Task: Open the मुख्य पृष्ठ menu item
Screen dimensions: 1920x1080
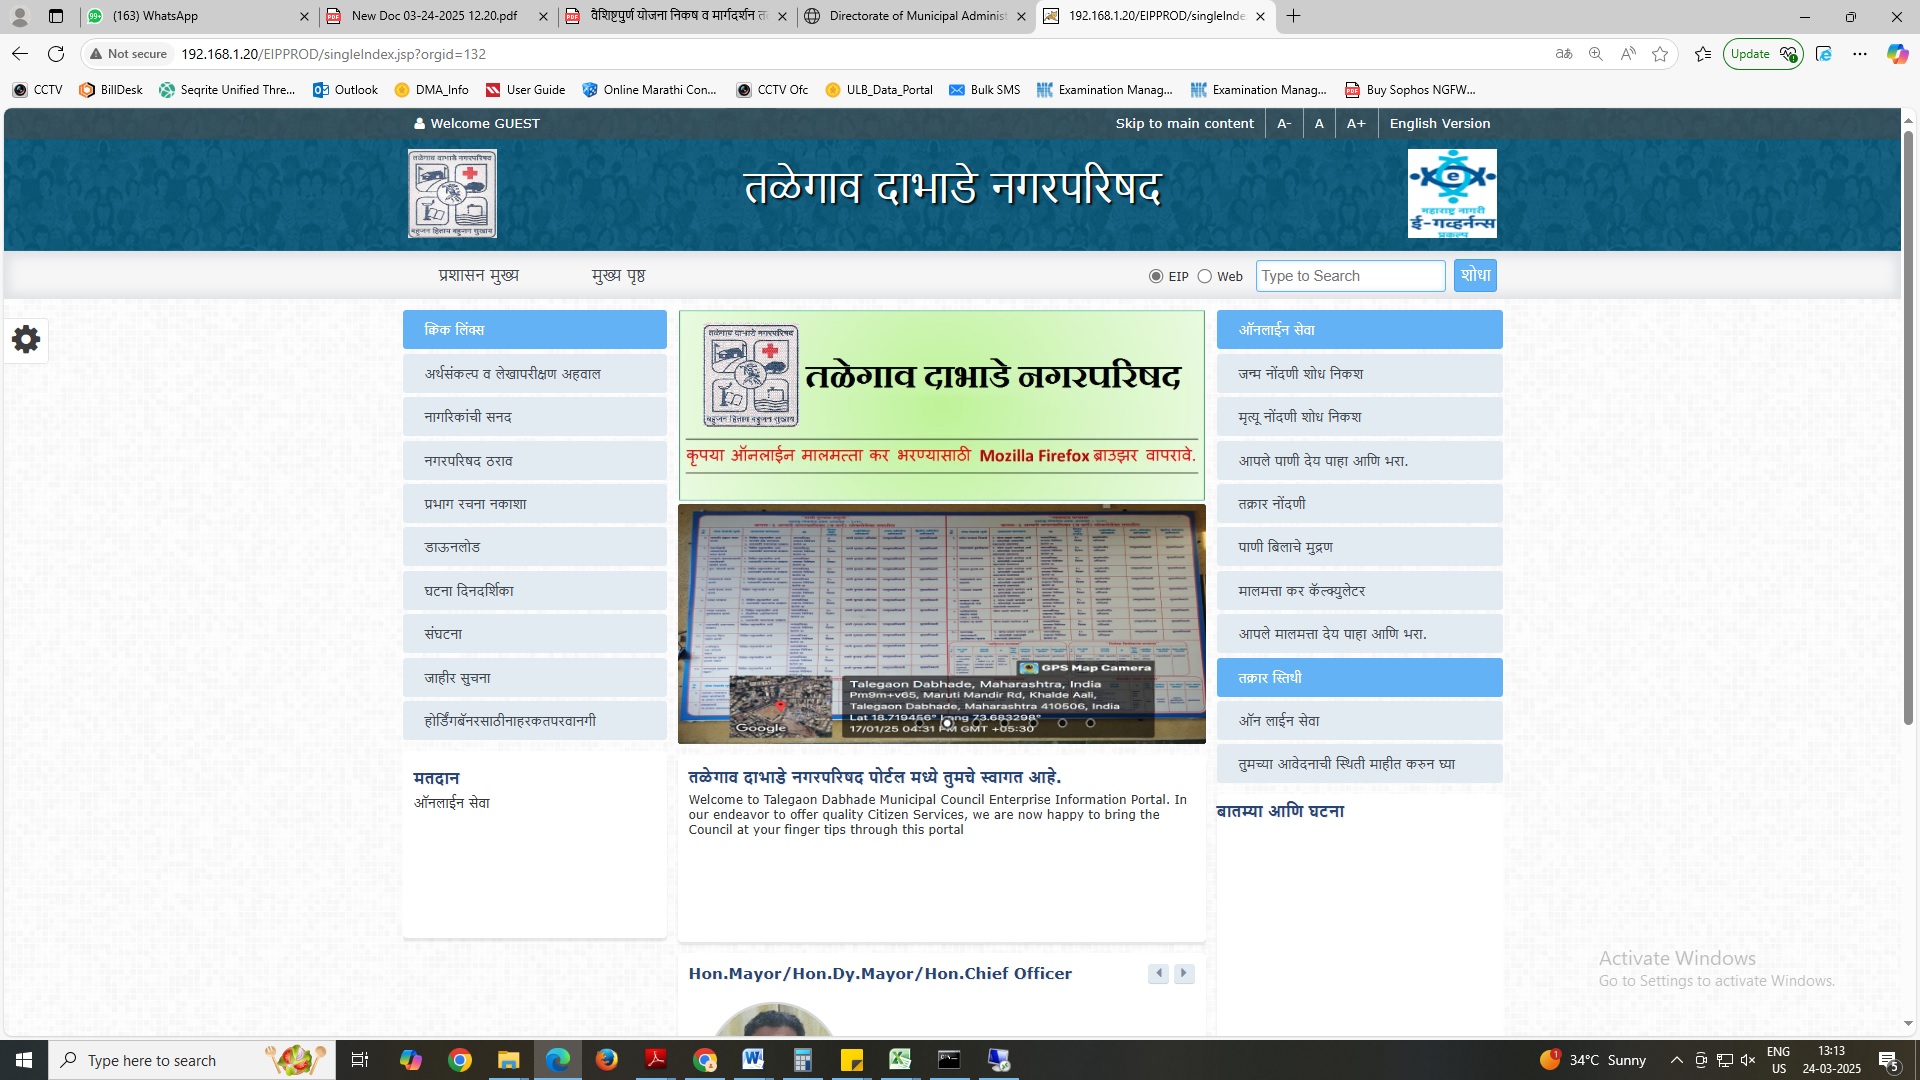Action: (618, 275)
